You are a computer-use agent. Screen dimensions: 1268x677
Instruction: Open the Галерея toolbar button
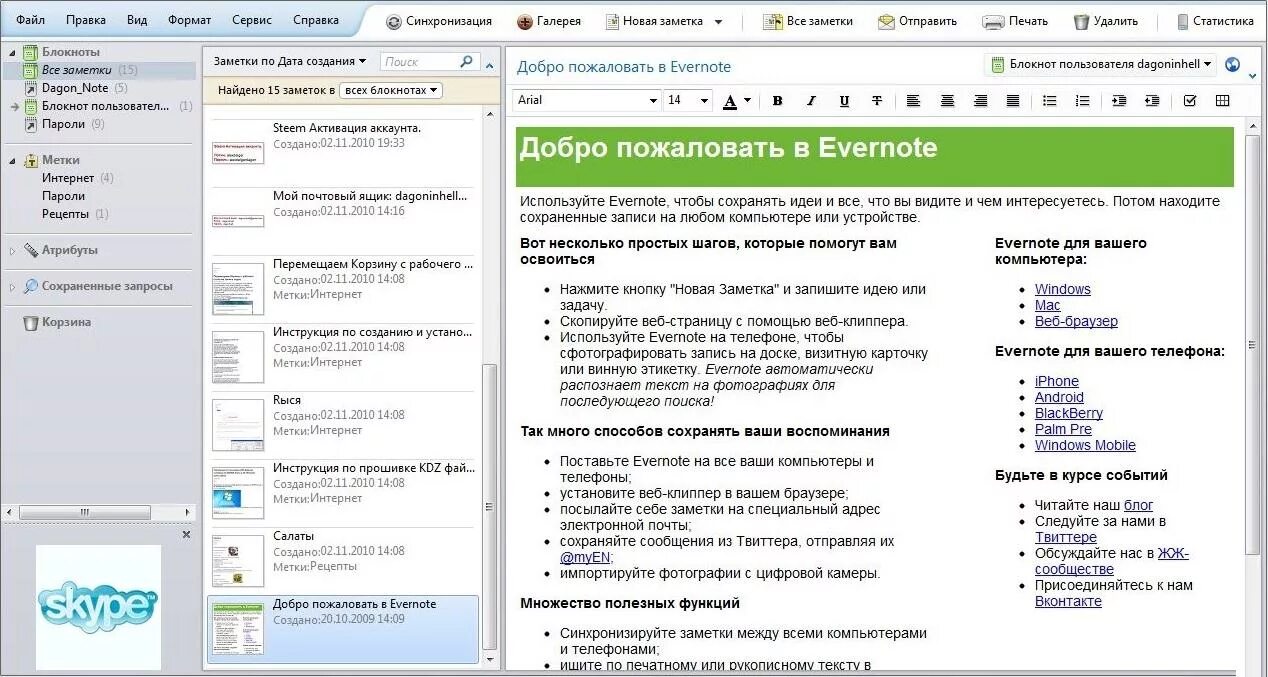[x=548, y=21]
